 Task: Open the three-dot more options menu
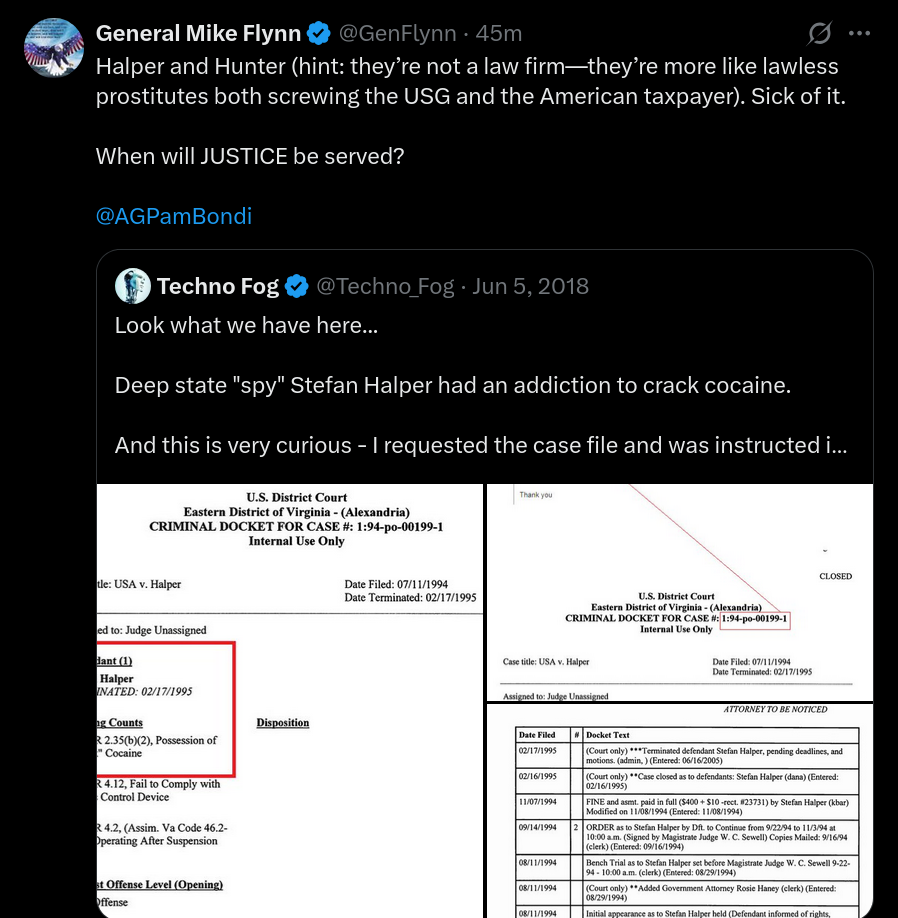(x=859, y=33)
